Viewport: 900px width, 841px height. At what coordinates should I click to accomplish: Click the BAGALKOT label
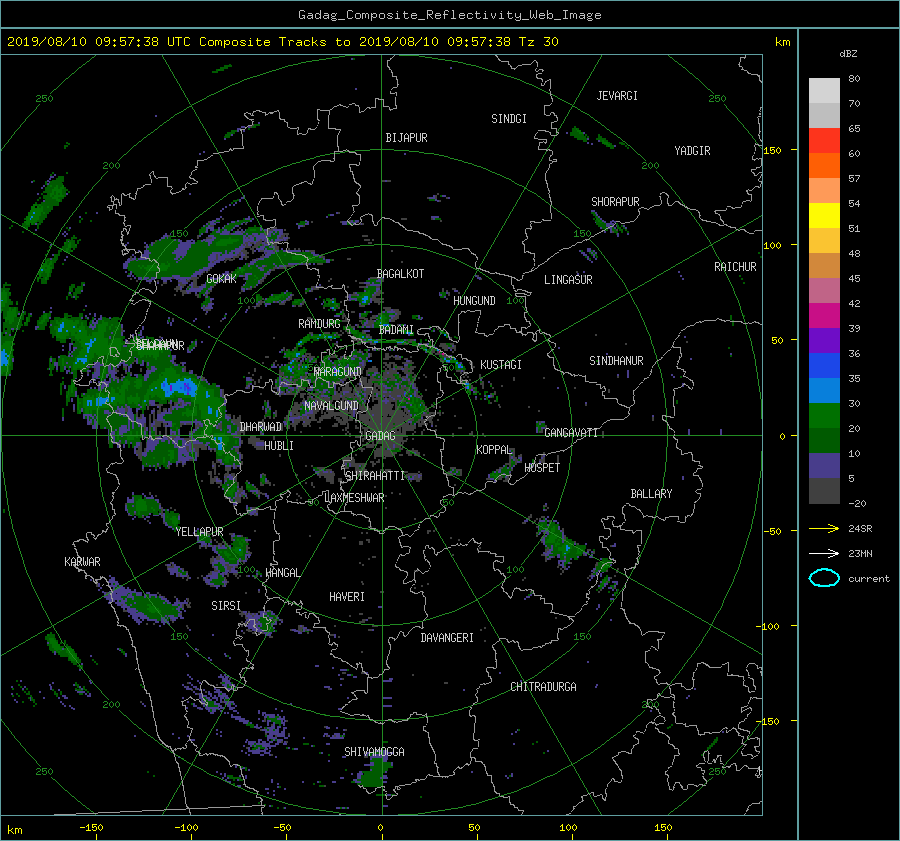tap(400, 274)
